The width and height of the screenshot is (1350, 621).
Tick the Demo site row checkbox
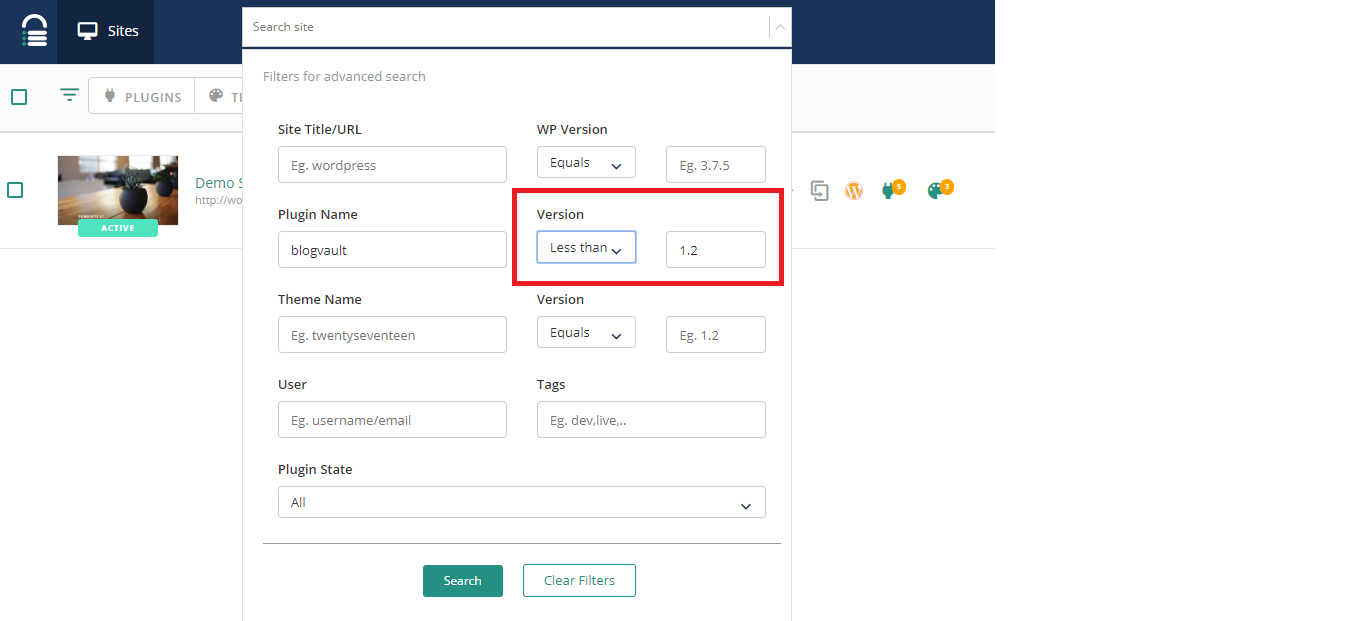click(x=15, y=190)
